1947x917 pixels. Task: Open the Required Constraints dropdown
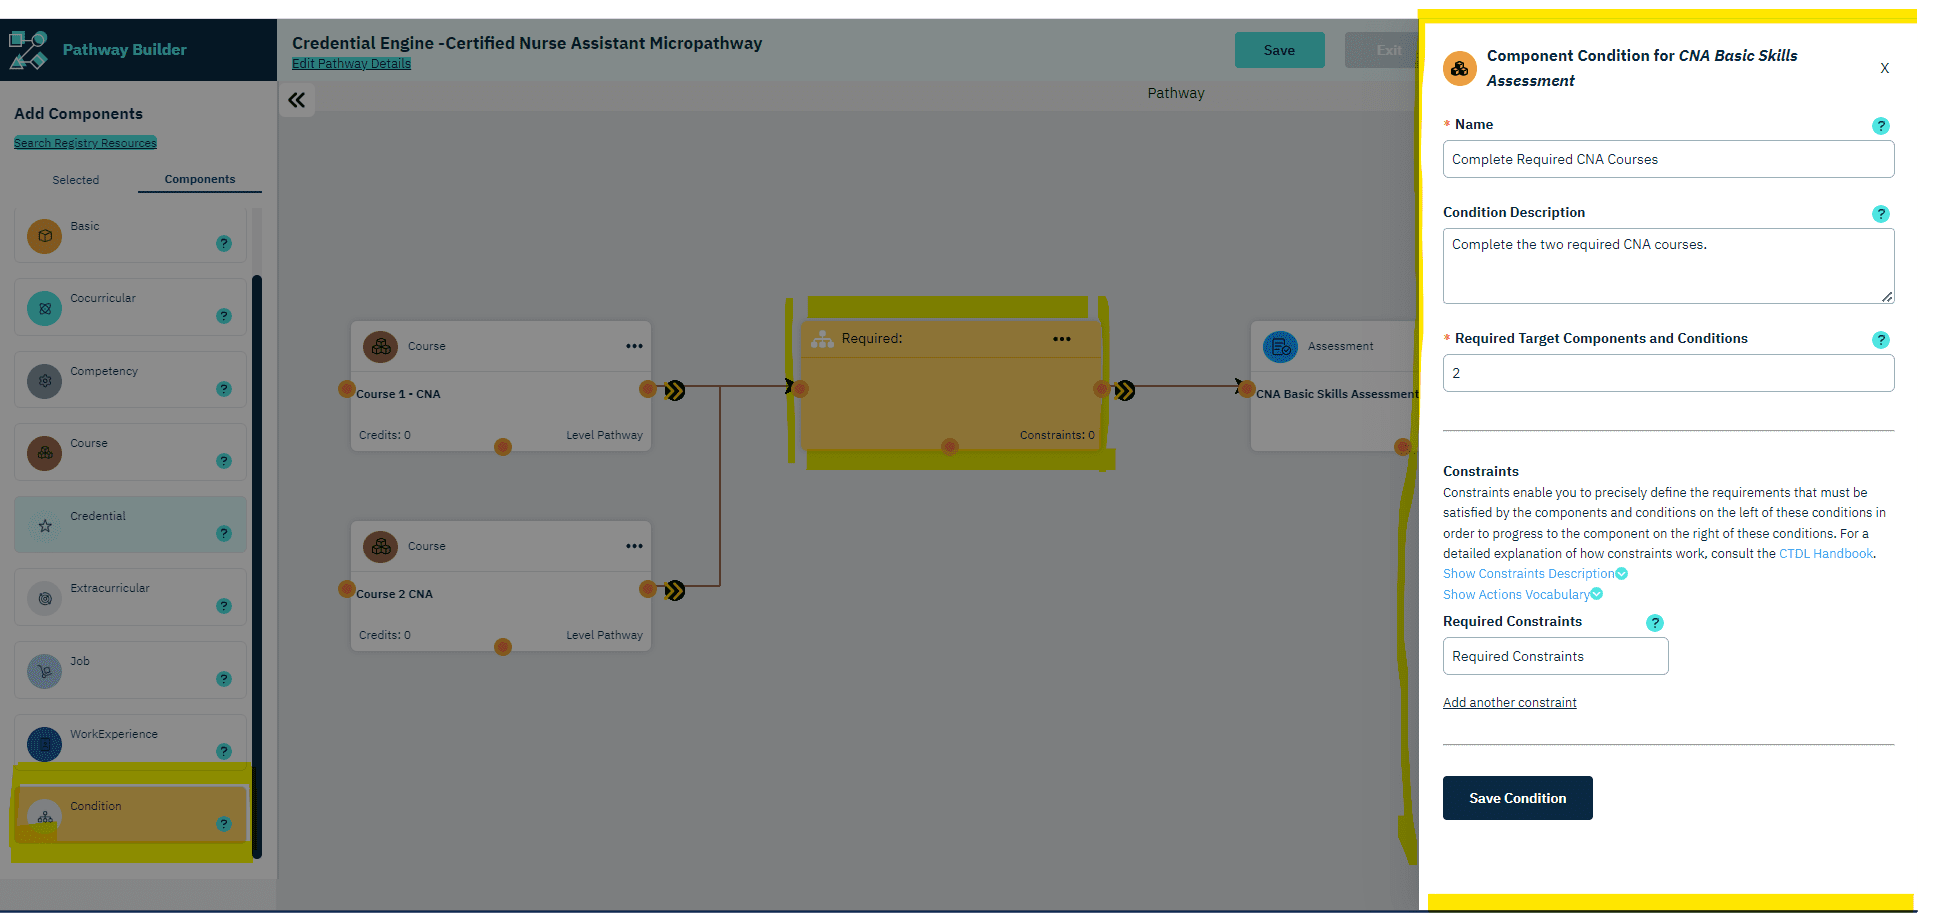(x=1555, y=656)
